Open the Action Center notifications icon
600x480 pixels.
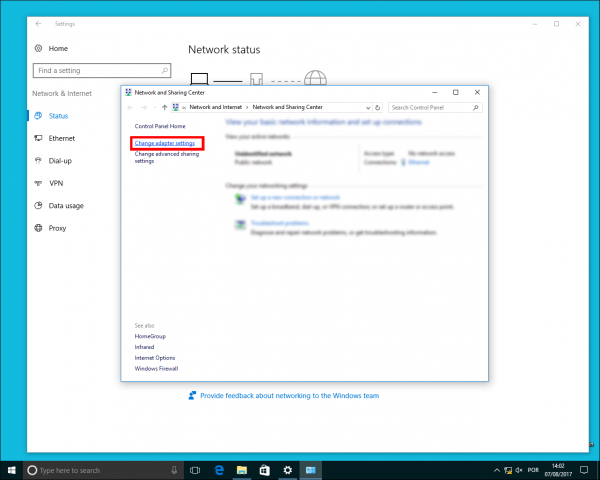[x=584, y=470]
